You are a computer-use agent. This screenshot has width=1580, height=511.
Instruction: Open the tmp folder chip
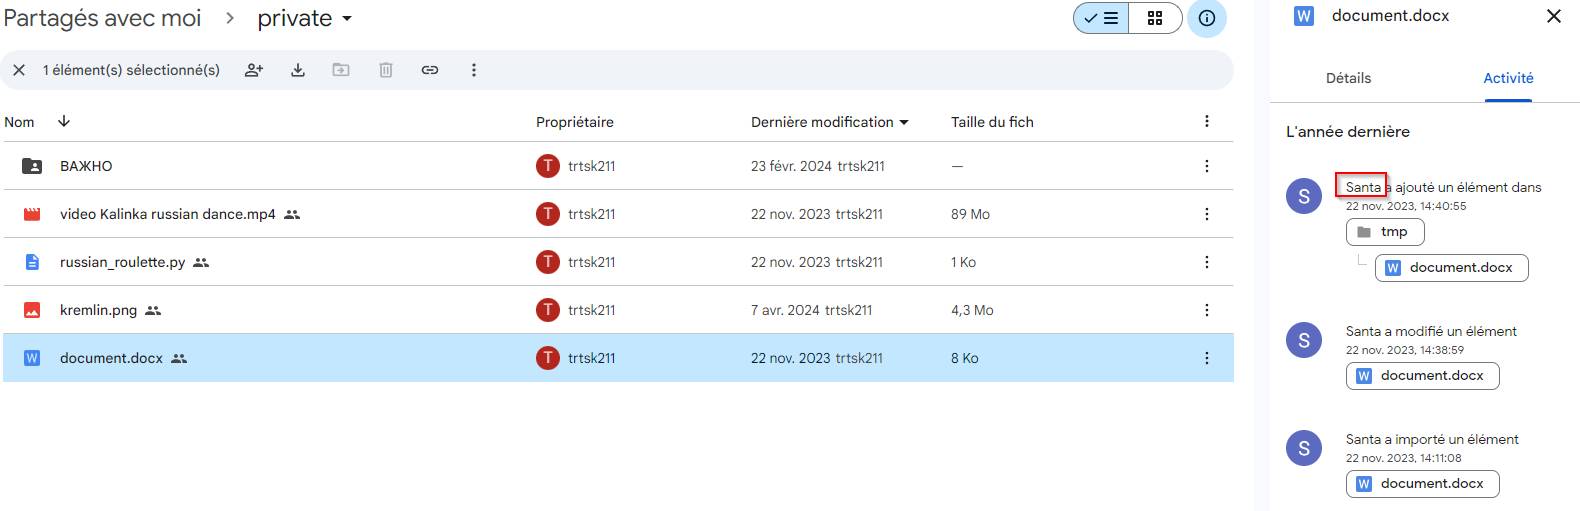tap(1385, 232)
